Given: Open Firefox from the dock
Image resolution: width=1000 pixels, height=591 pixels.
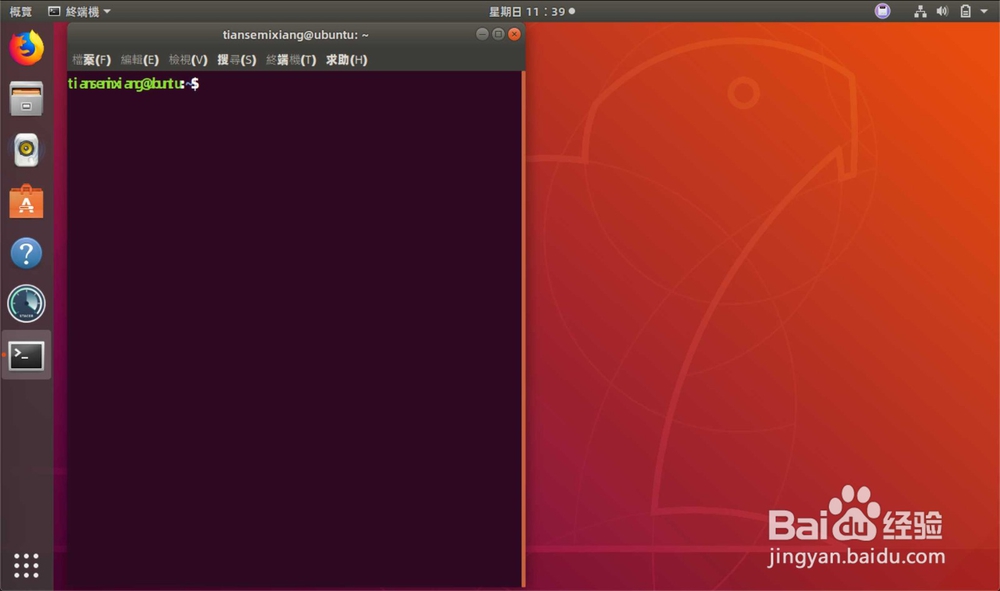Looking at the screenshot, I should [26, 48].
